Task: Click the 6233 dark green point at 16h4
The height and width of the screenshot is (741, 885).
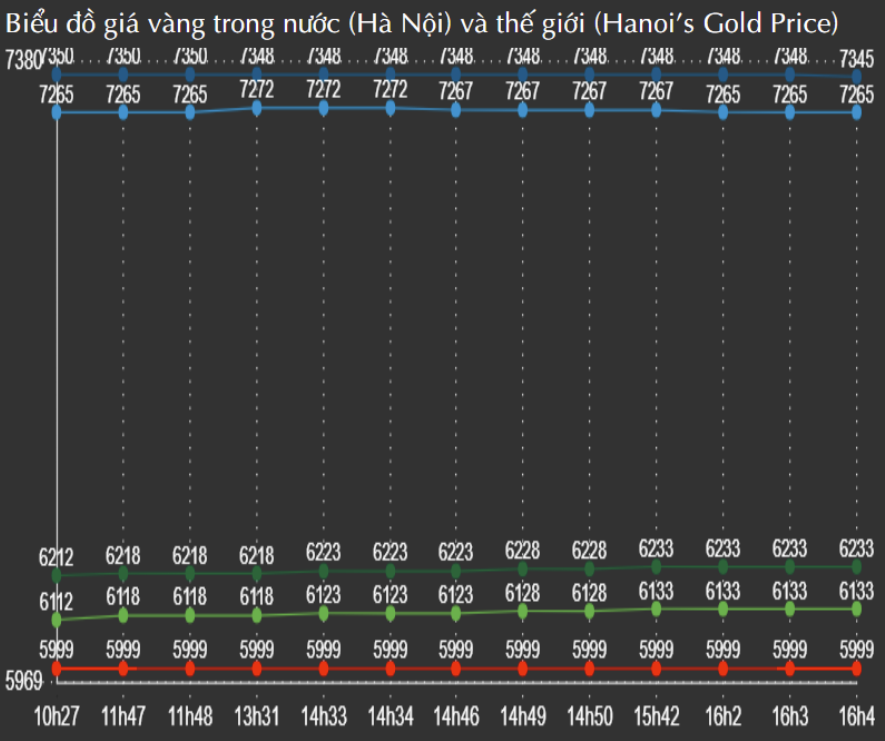Action: pos(857,567)
